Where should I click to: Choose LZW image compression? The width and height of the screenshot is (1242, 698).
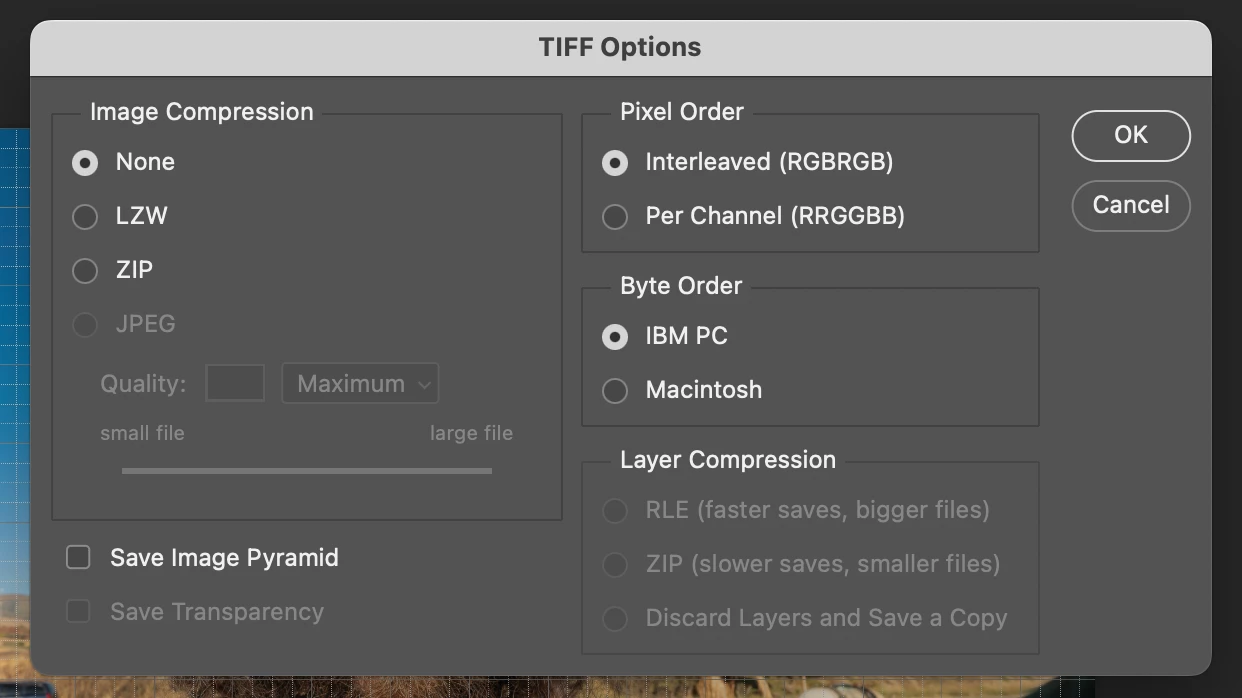[85, 216]
